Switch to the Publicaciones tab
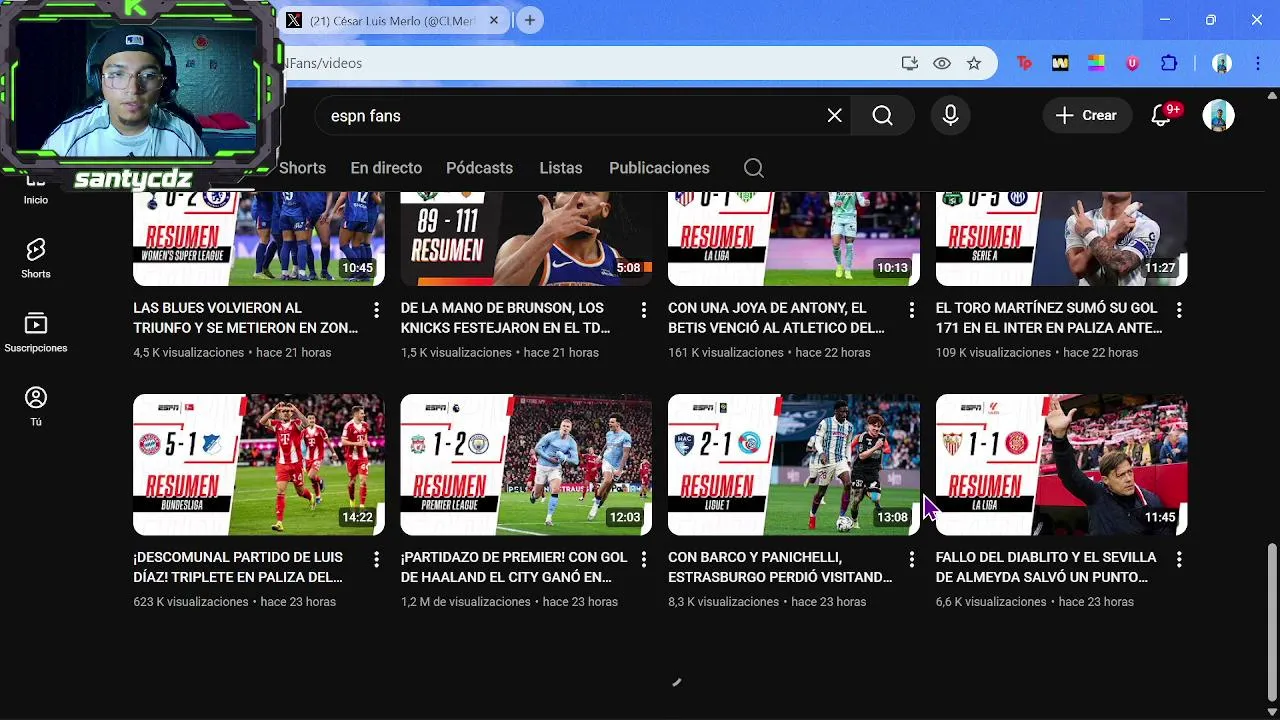 pos(659,168)
